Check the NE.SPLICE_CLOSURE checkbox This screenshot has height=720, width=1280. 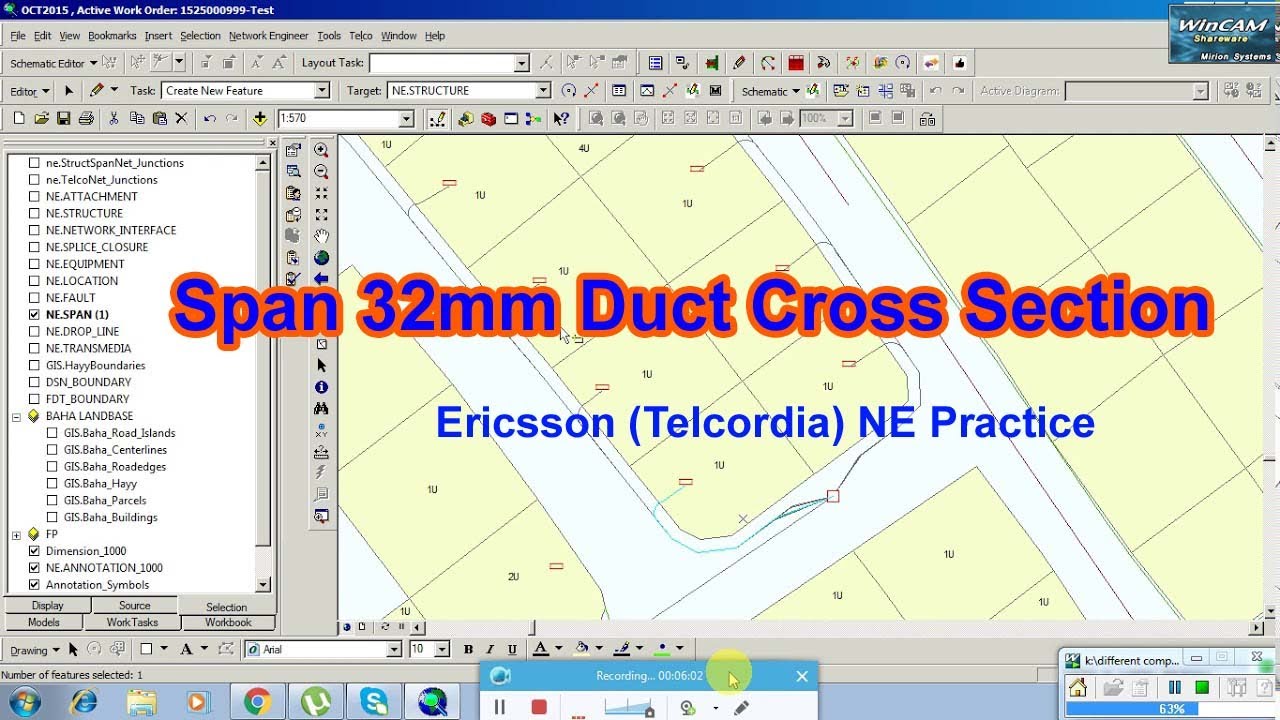click(35, 247)
